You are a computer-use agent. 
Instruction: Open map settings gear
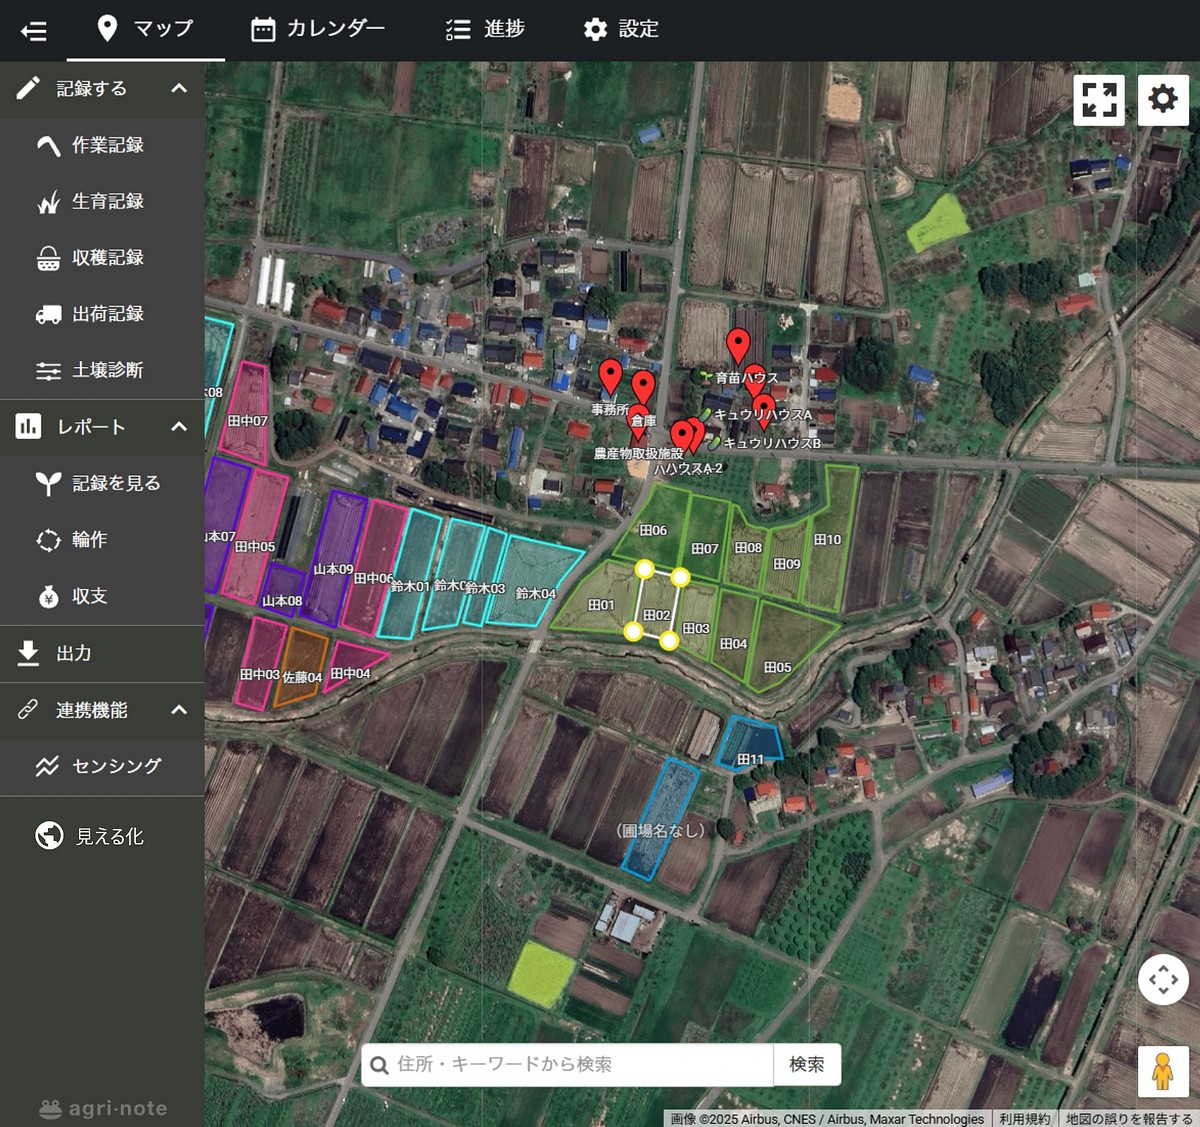[1162, 100]
